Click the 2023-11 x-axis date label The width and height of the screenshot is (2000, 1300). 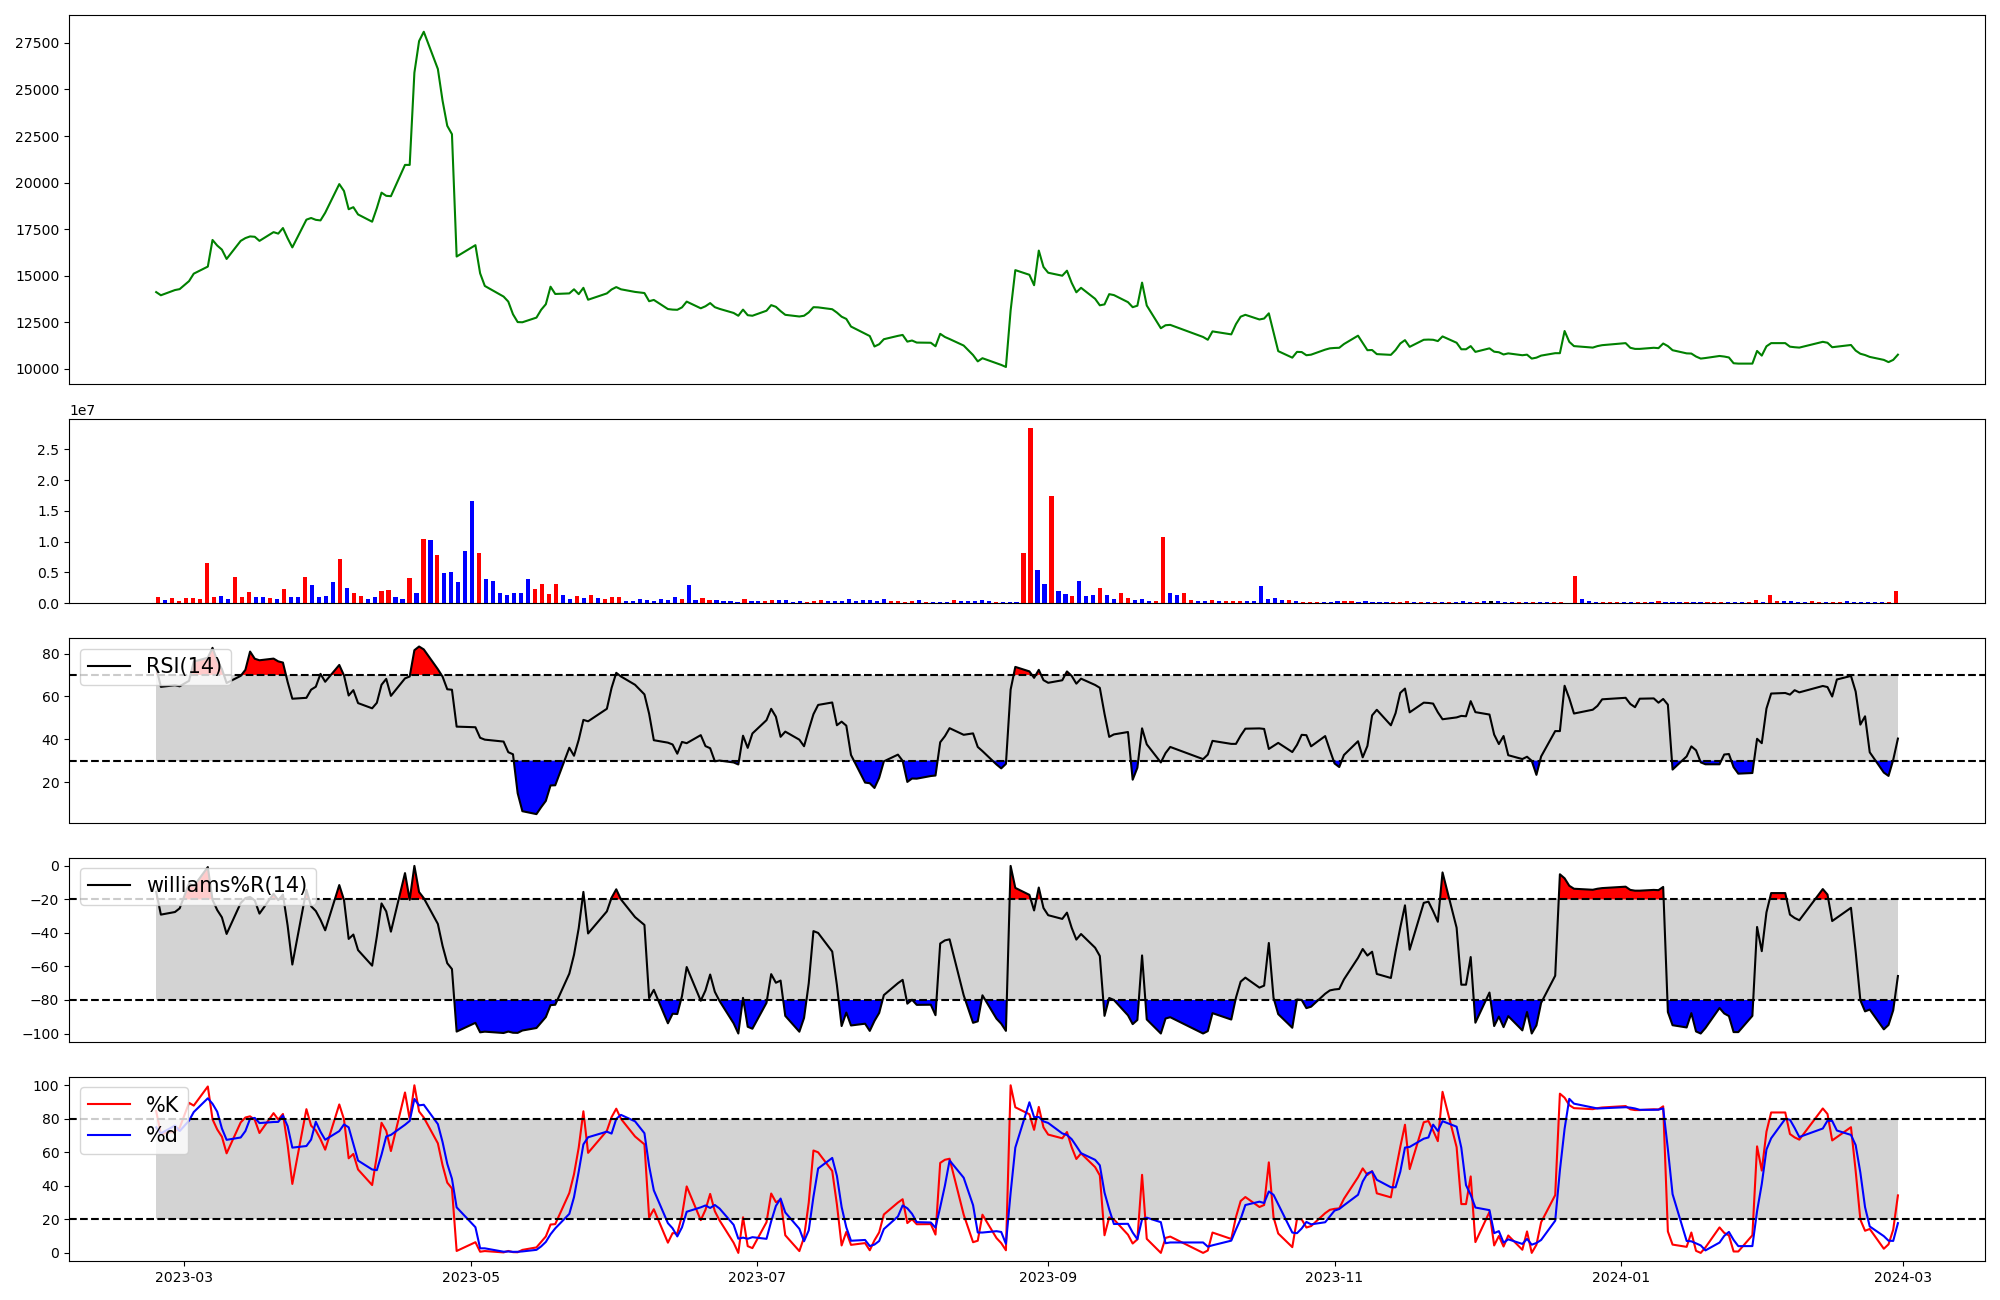1334,1277
